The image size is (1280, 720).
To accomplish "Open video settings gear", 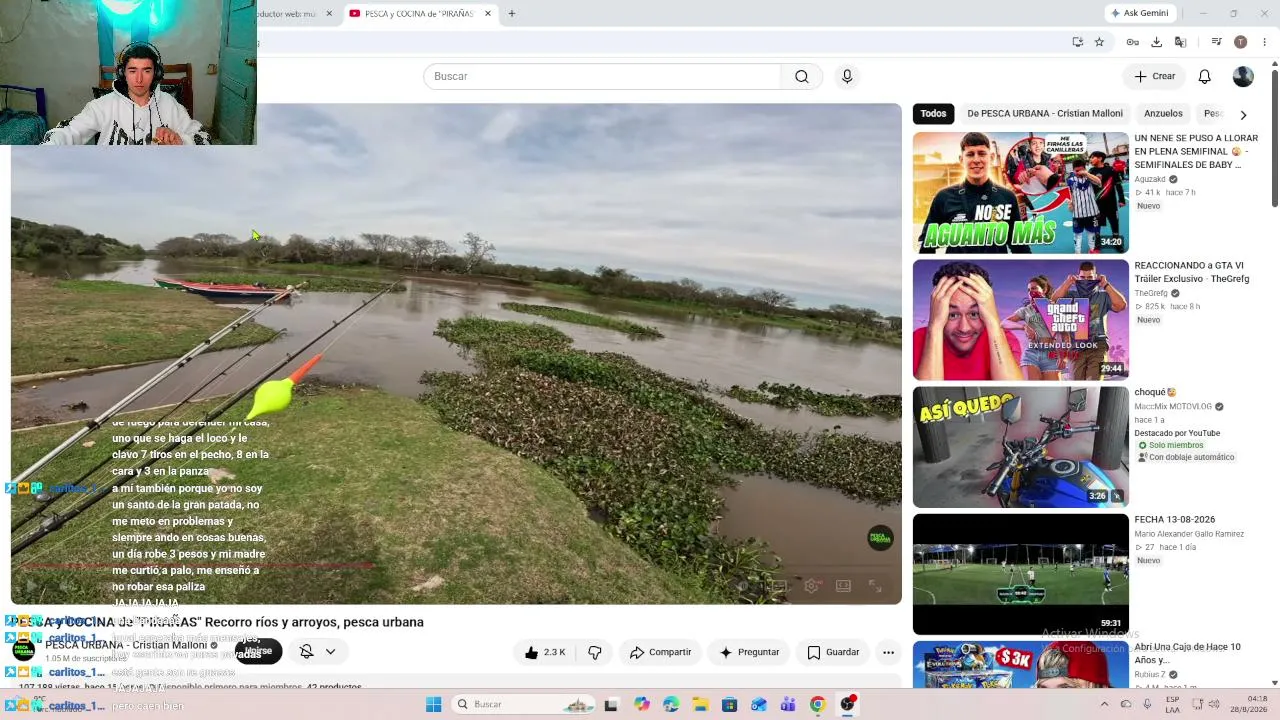I will tap(811, 586).
